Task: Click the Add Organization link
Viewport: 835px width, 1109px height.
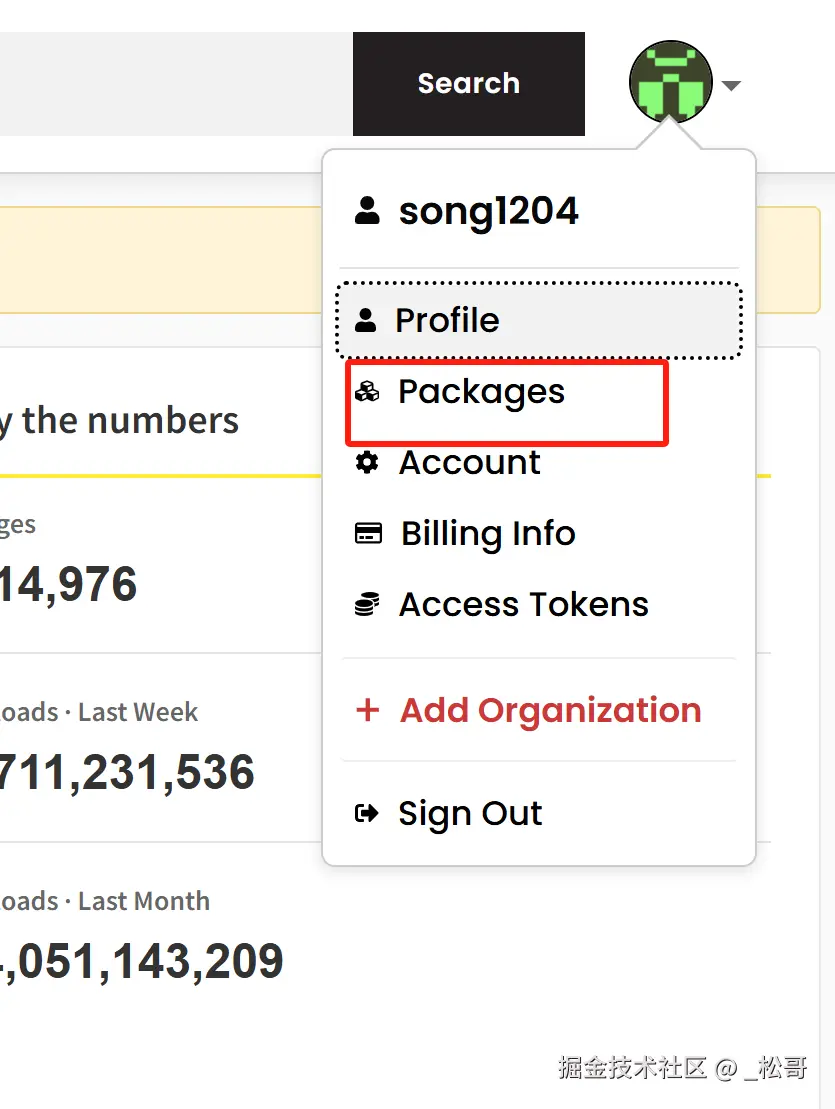Action: [x=550, y=710]
